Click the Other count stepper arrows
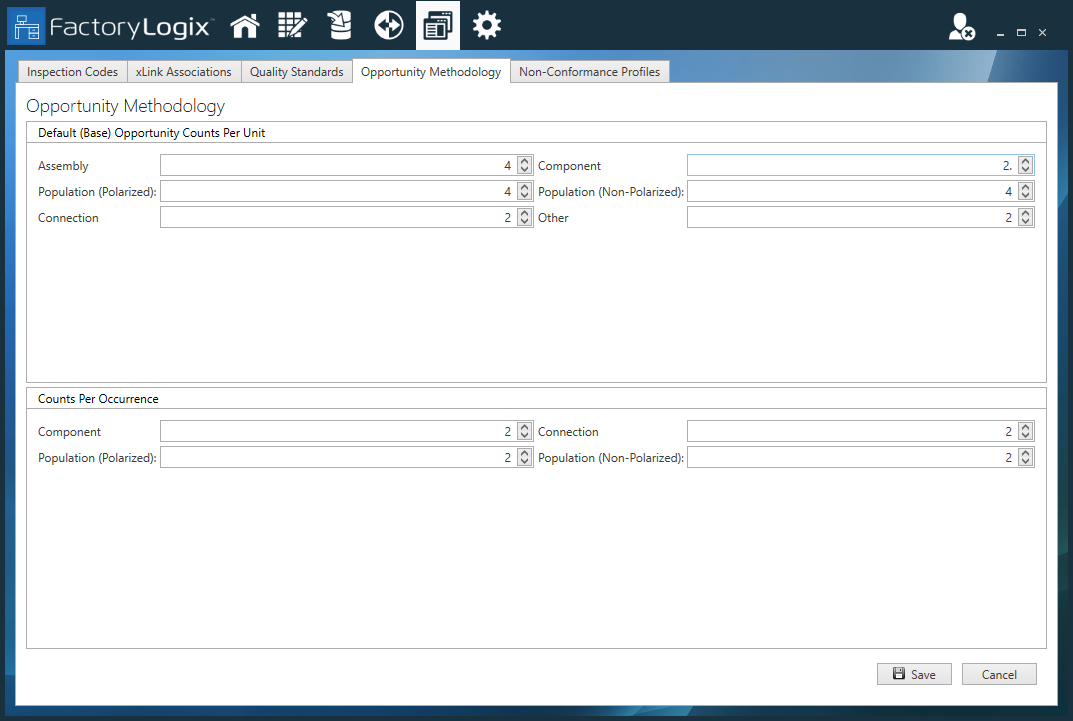1073x721 pixels. pos(1025,218)
